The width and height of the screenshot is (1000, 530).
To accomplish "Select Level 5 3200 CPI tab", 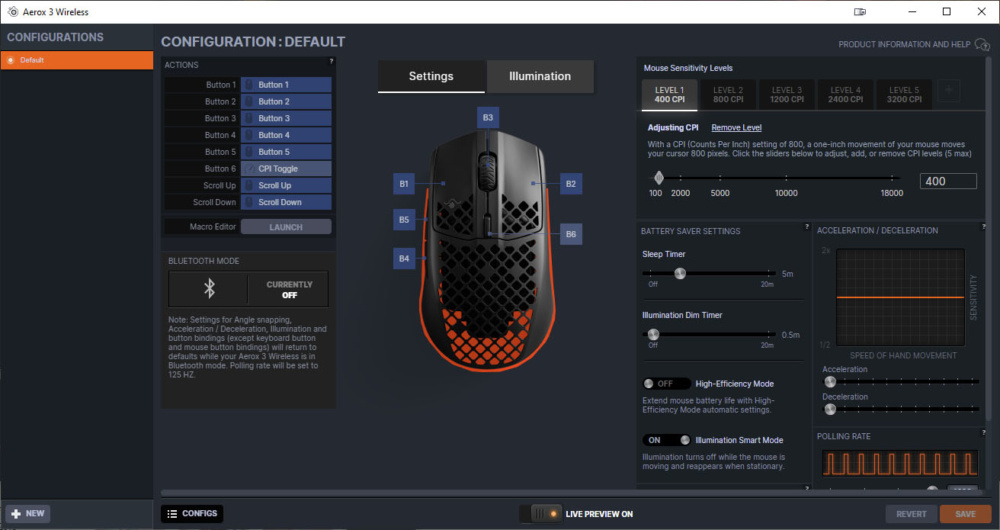I will (x=904, y=95).
